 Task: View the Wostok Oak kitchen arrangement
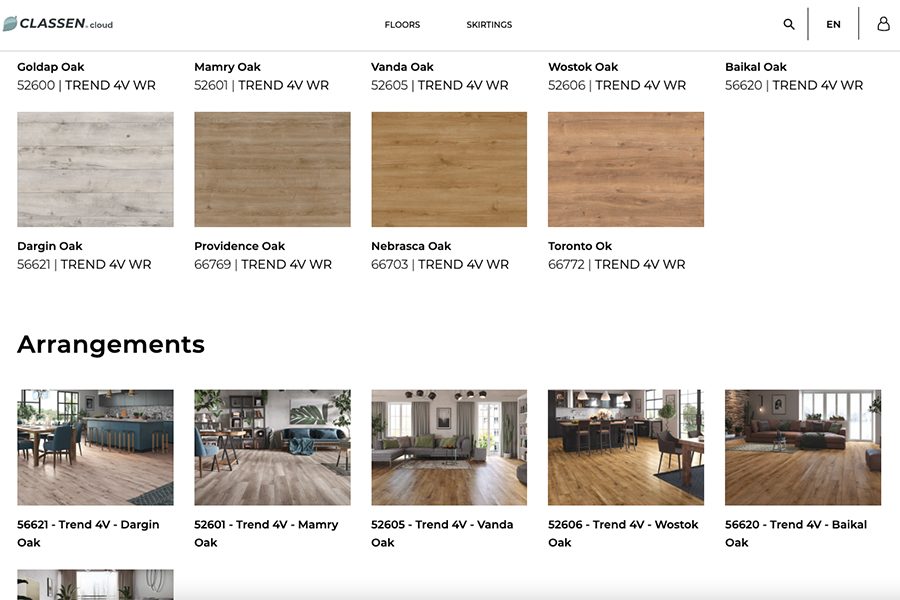626,447
